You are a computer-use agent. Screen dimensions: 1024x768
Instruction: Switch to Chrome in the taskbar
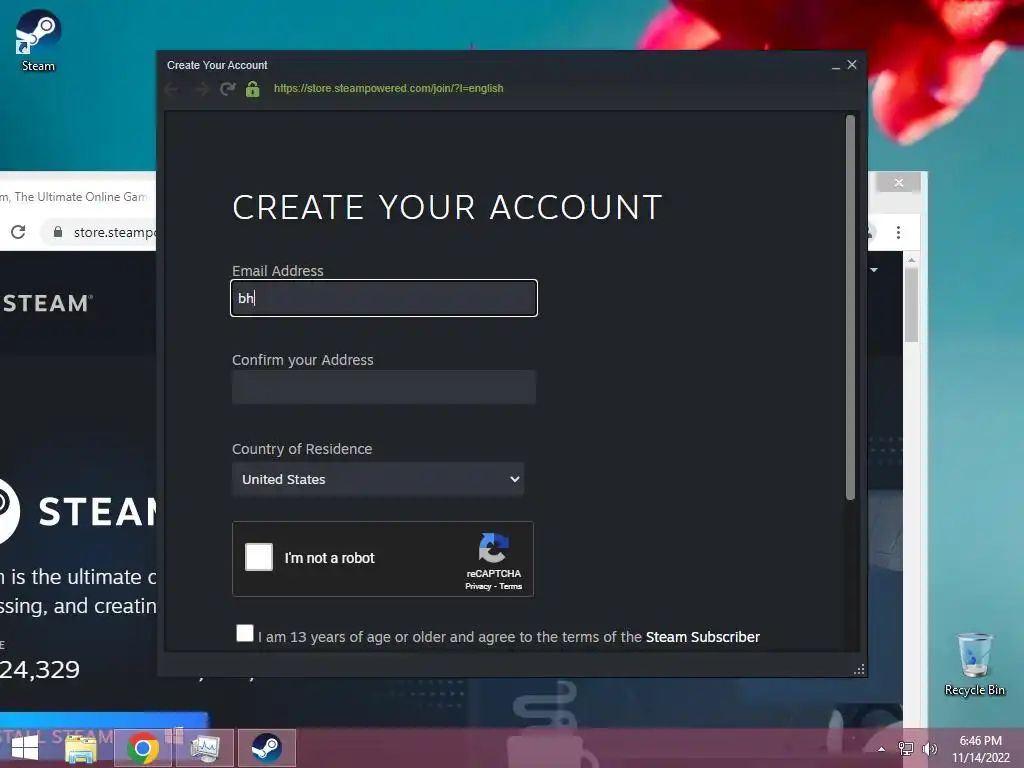[x=142, y=748]
